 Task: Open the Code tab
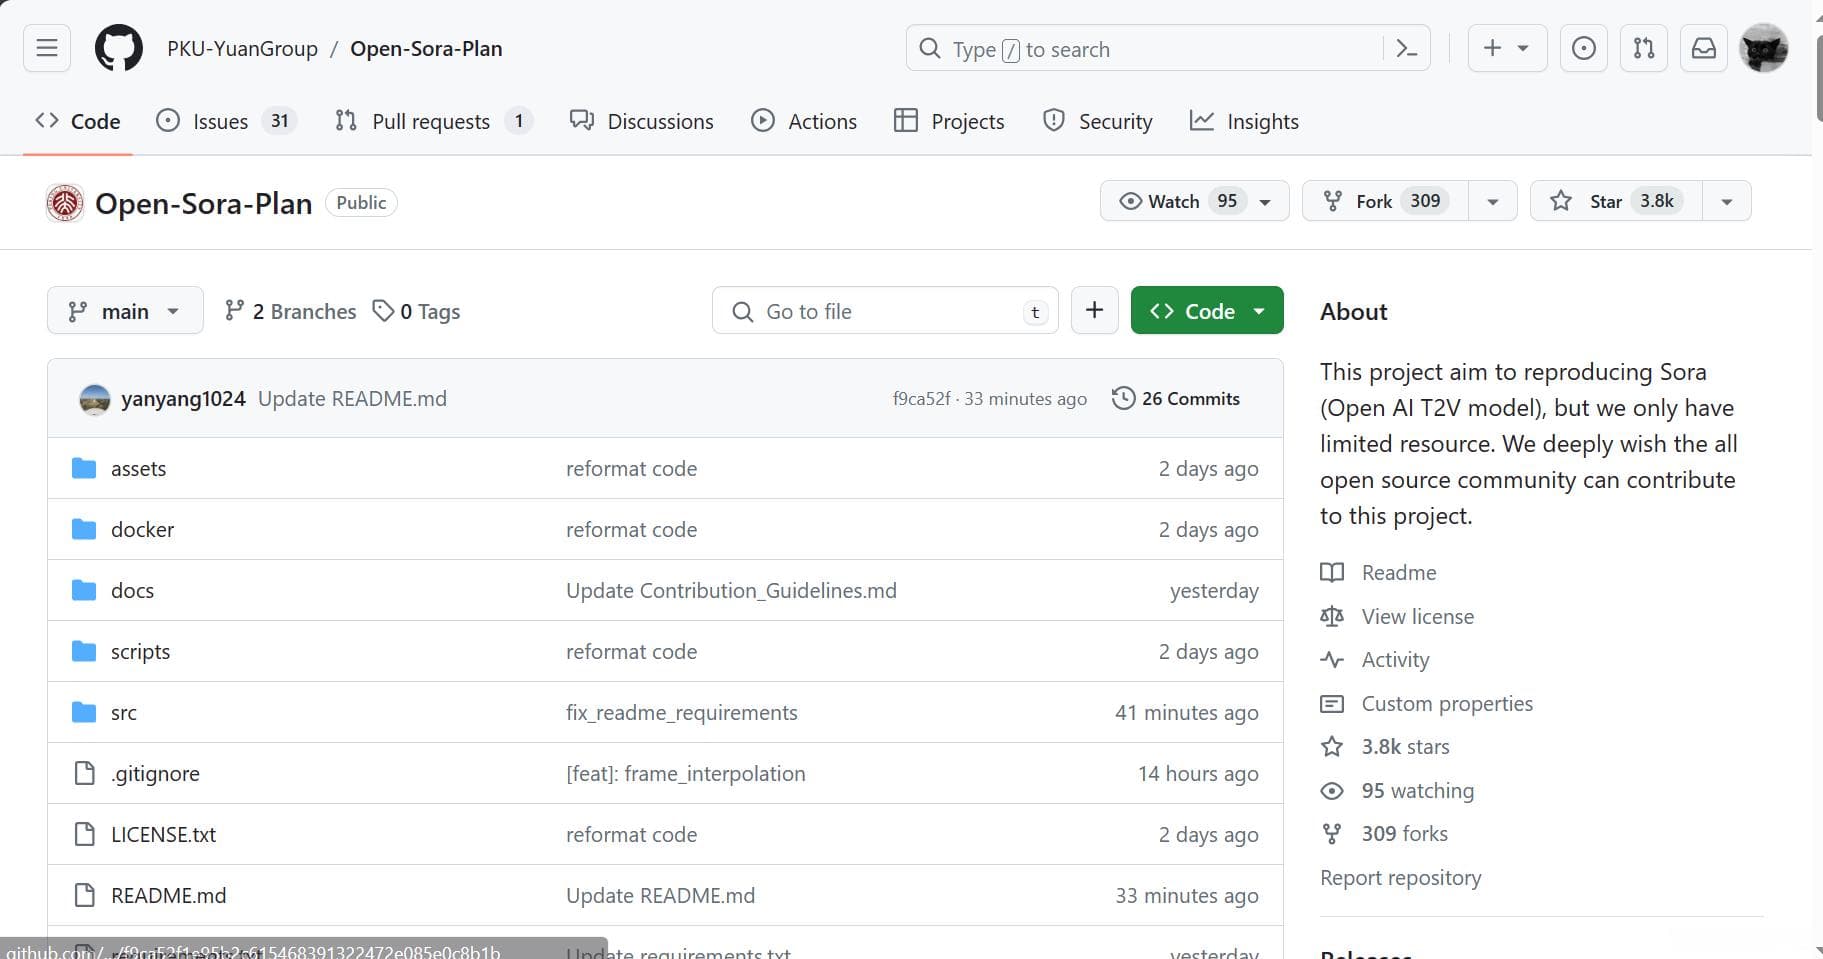point(78,121)
